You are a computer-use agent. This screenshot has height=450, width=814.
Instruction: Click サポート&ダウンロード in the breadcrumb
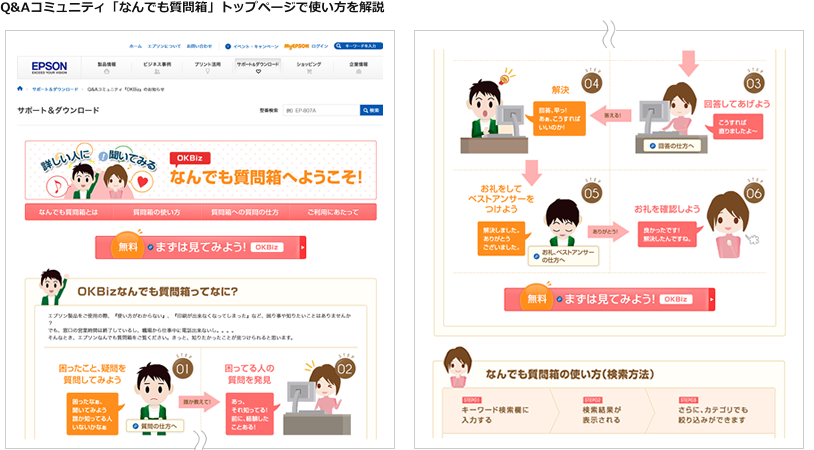click(x=55, y=89)
